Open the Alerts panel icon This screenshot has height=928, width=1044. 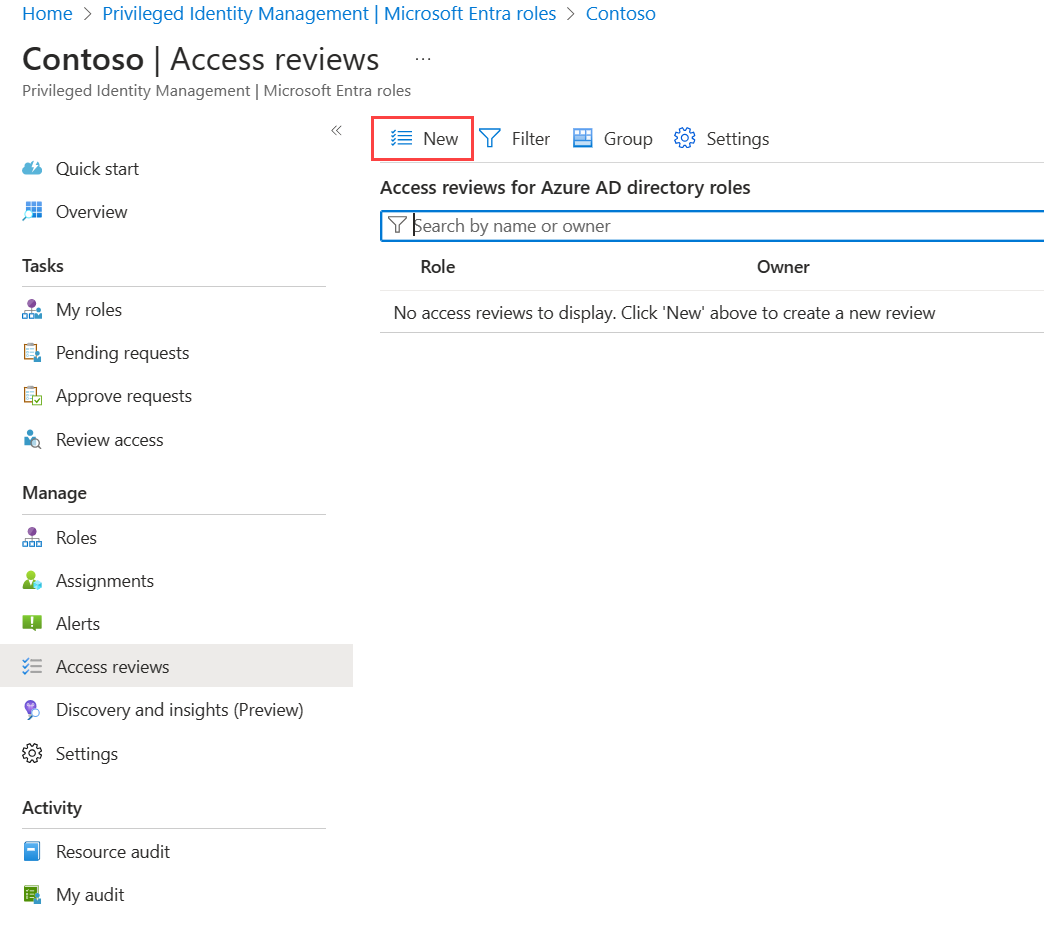pyautogui.click(x=33, y=623)
